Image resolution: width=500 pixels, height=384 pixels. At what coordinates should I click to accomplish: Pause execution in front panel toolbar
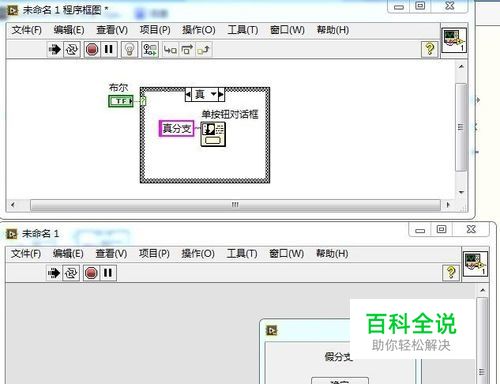(108, 273)
